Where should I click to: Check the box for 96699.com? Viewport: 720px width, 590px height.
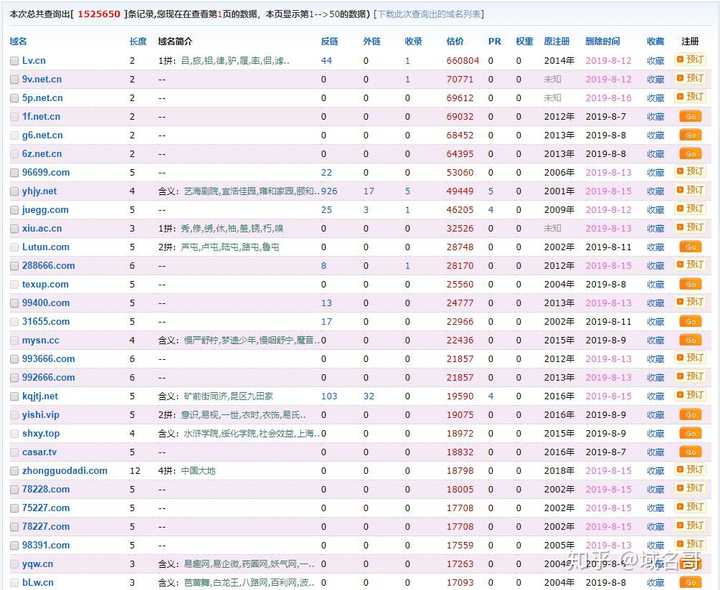coord(14,173)
